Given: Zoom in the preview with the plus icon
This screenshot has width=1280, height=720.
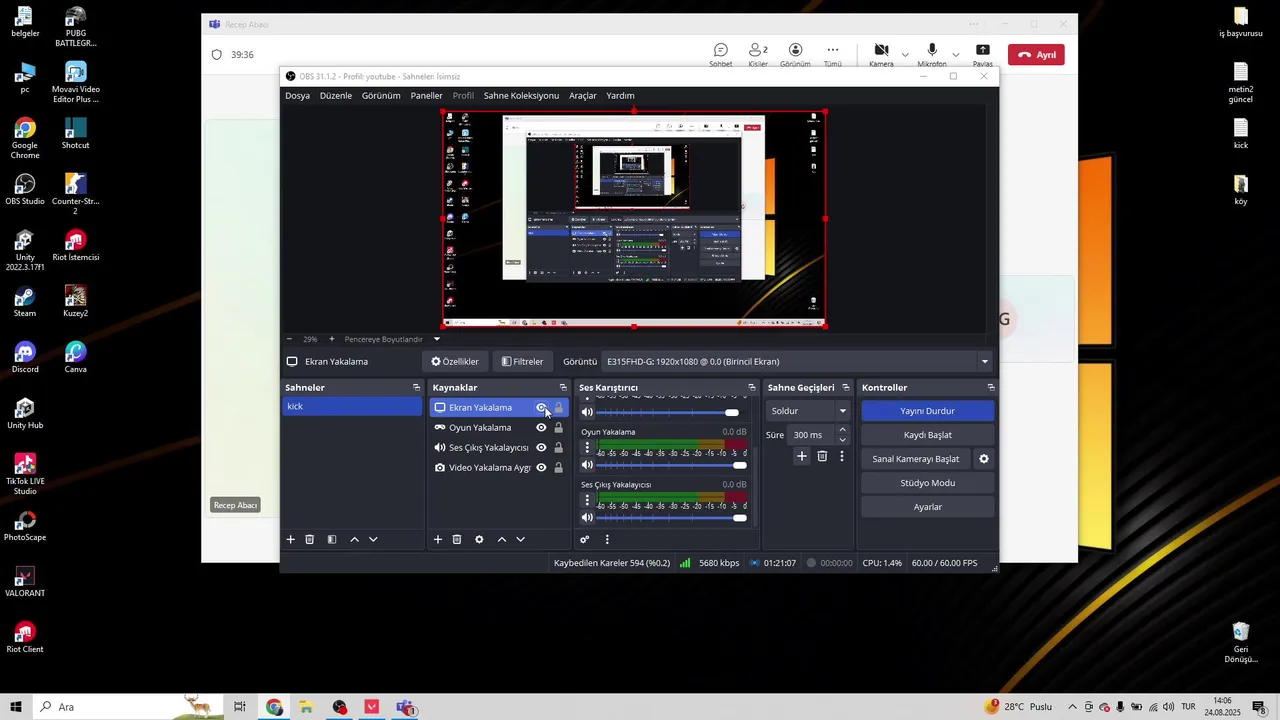Looking at the screenshot, I should [332, 339].
